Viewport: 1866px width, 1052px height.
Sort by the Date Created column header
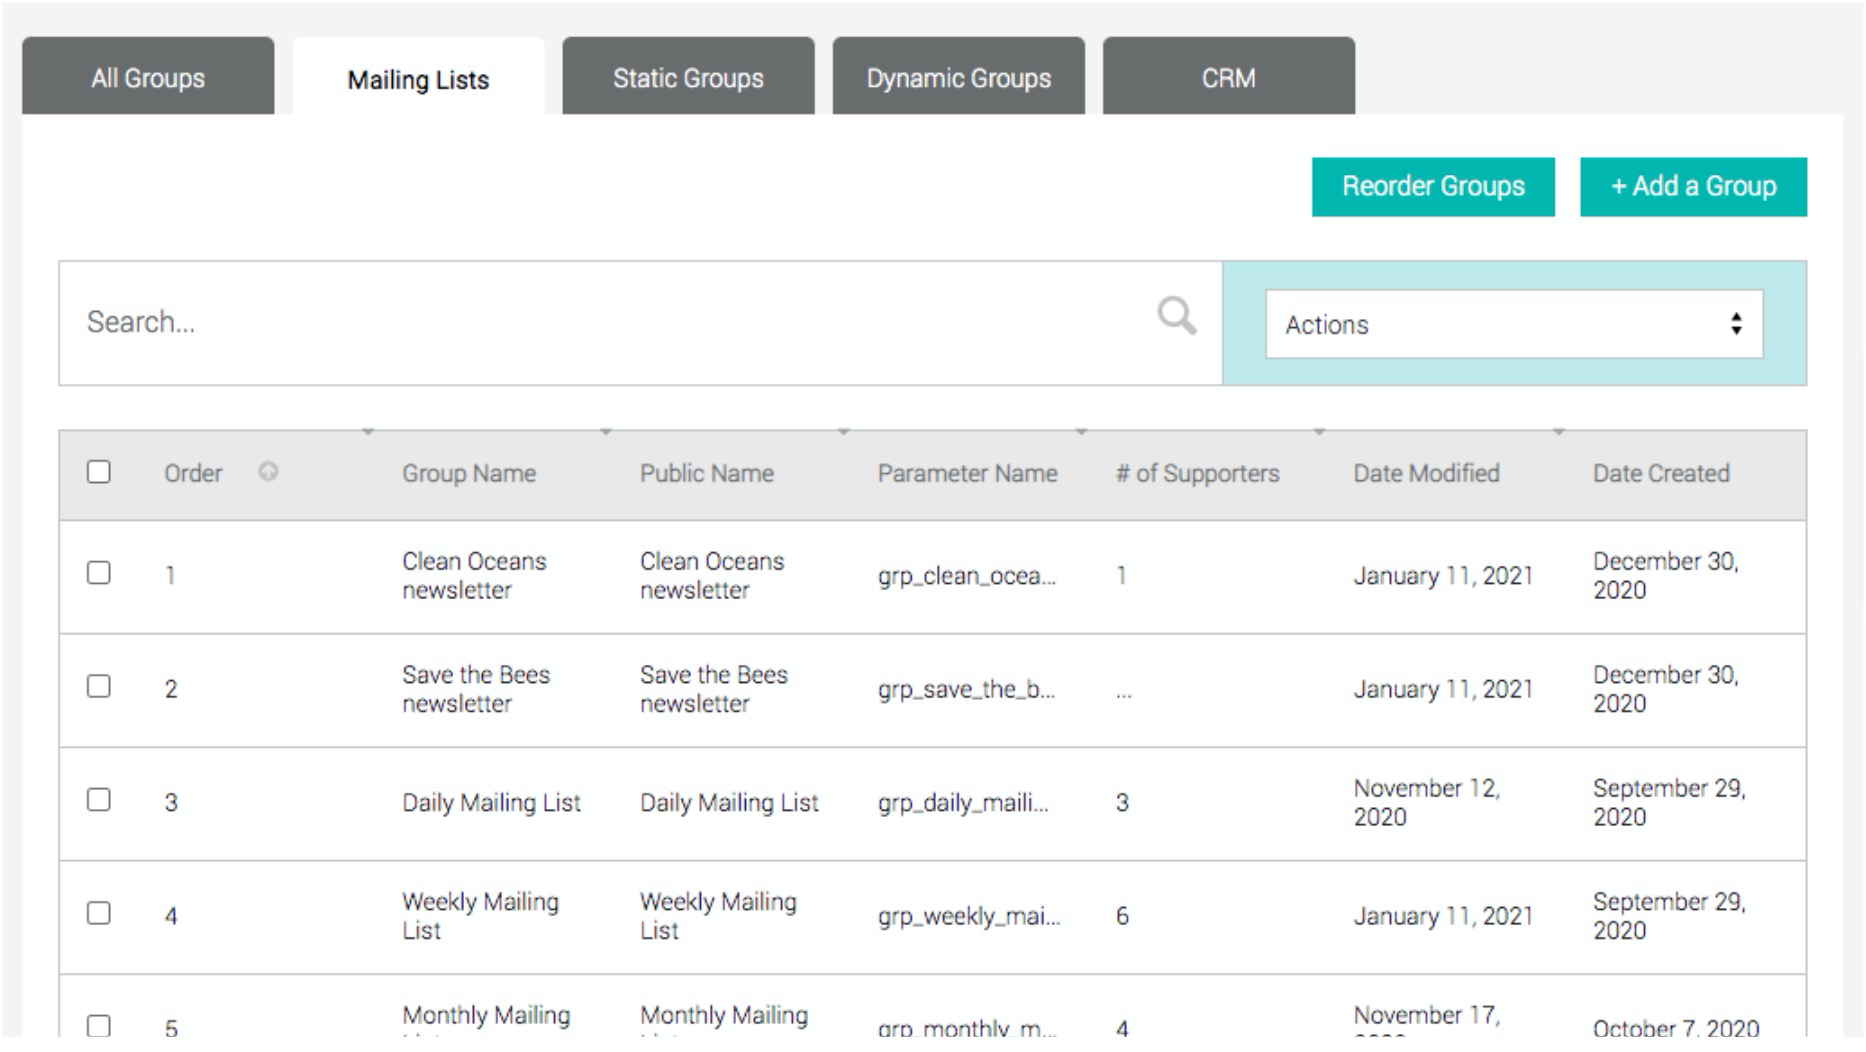click(1661, 473)
